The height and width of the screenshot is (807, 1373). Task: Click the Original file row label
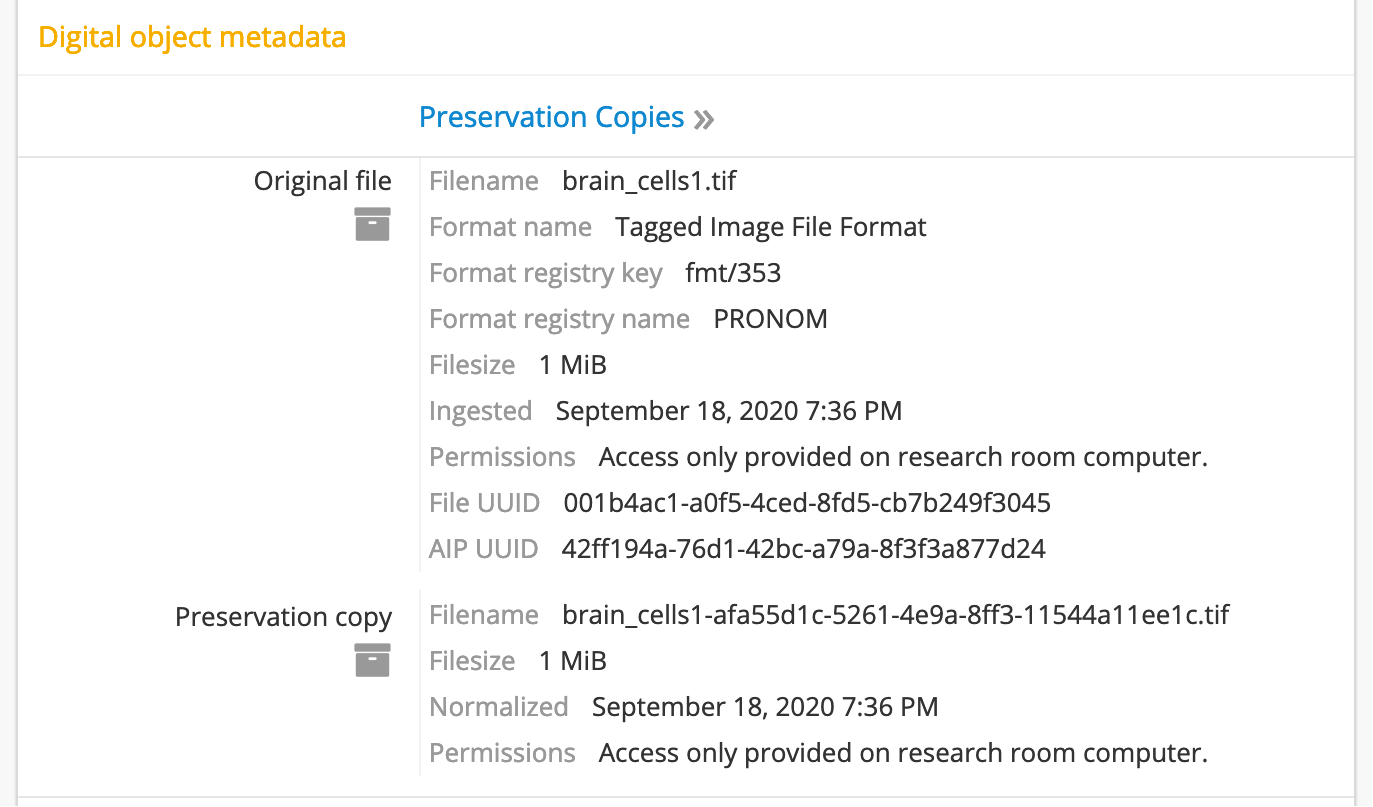coord(322,181)
